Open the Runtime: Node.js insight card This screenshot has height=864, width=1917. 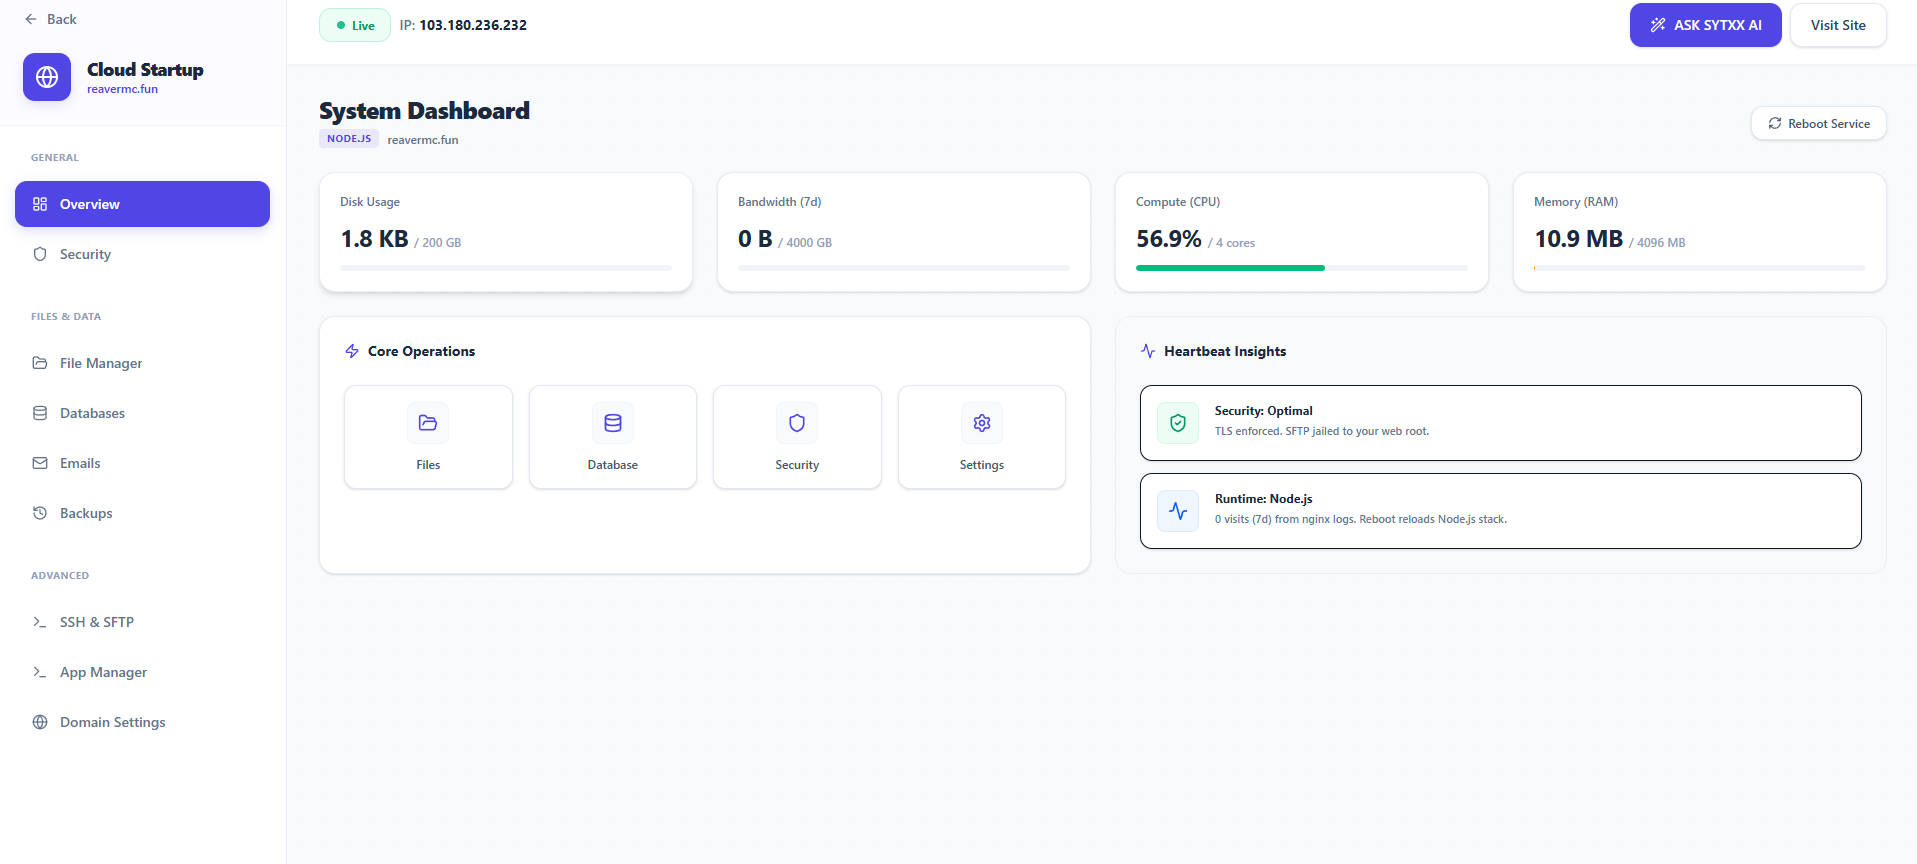(1500, 511)
